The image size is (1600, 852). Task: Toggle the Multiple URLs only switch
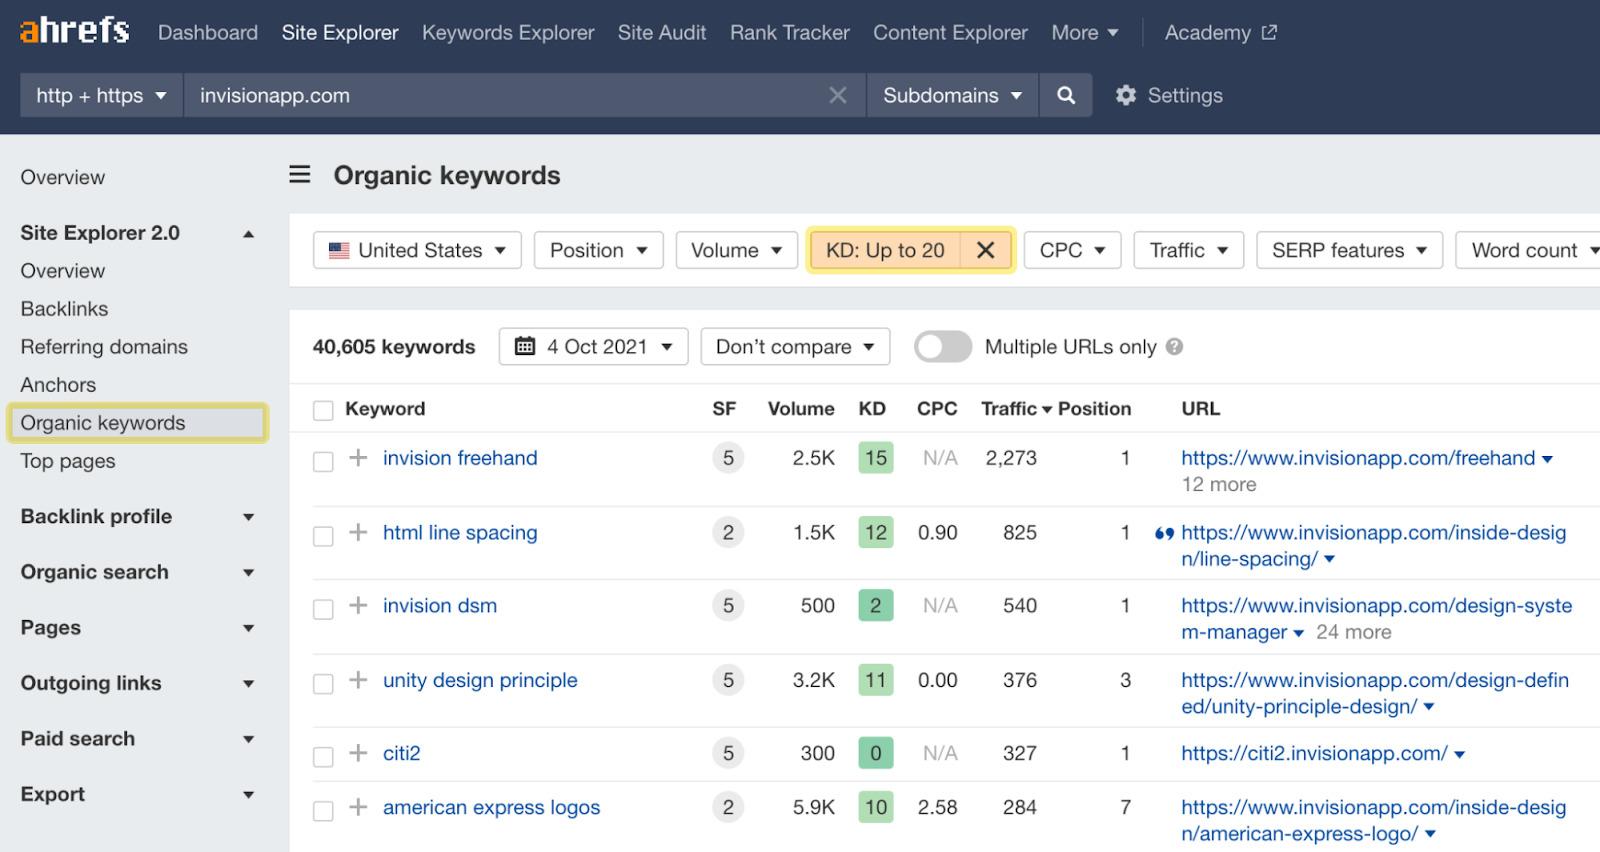(942, 347)
